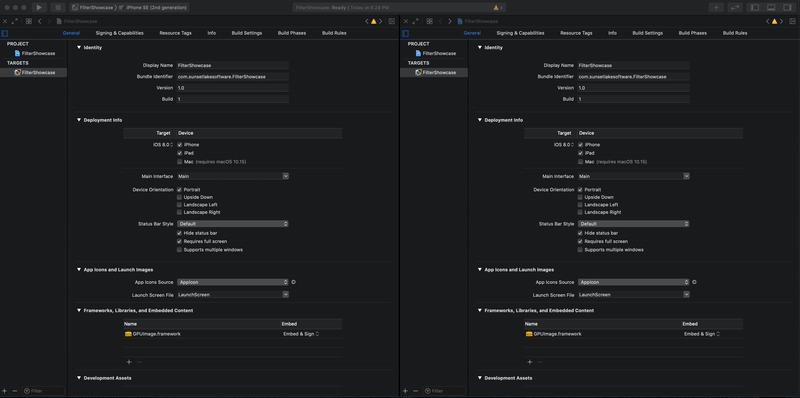The height and width of the screenshot is (398, 800).
Task: Enable Supports multiple windows in right editor
Action: [x=580, y=250]
